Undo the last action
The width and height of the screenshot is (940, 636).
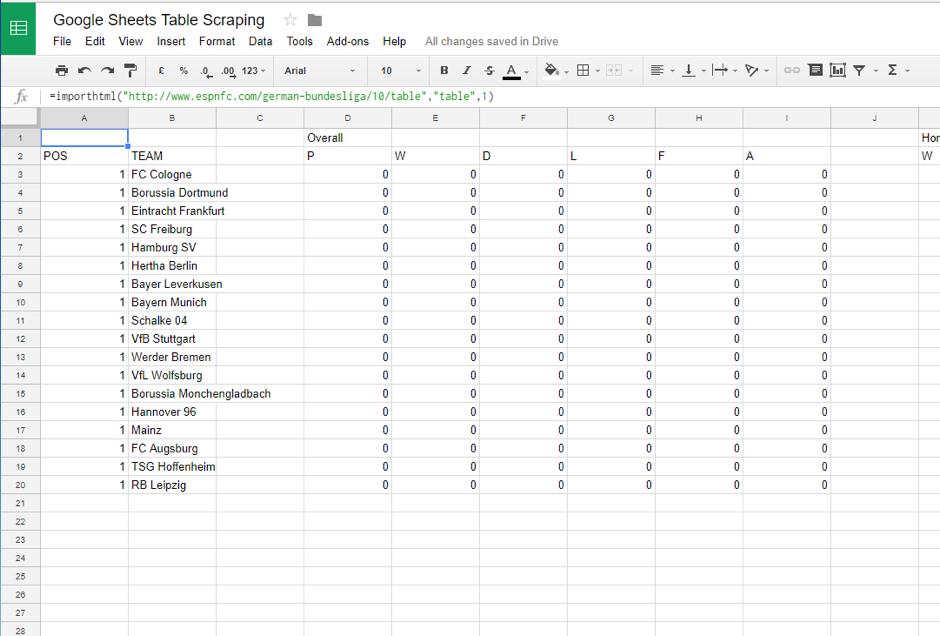click(83, 71)
